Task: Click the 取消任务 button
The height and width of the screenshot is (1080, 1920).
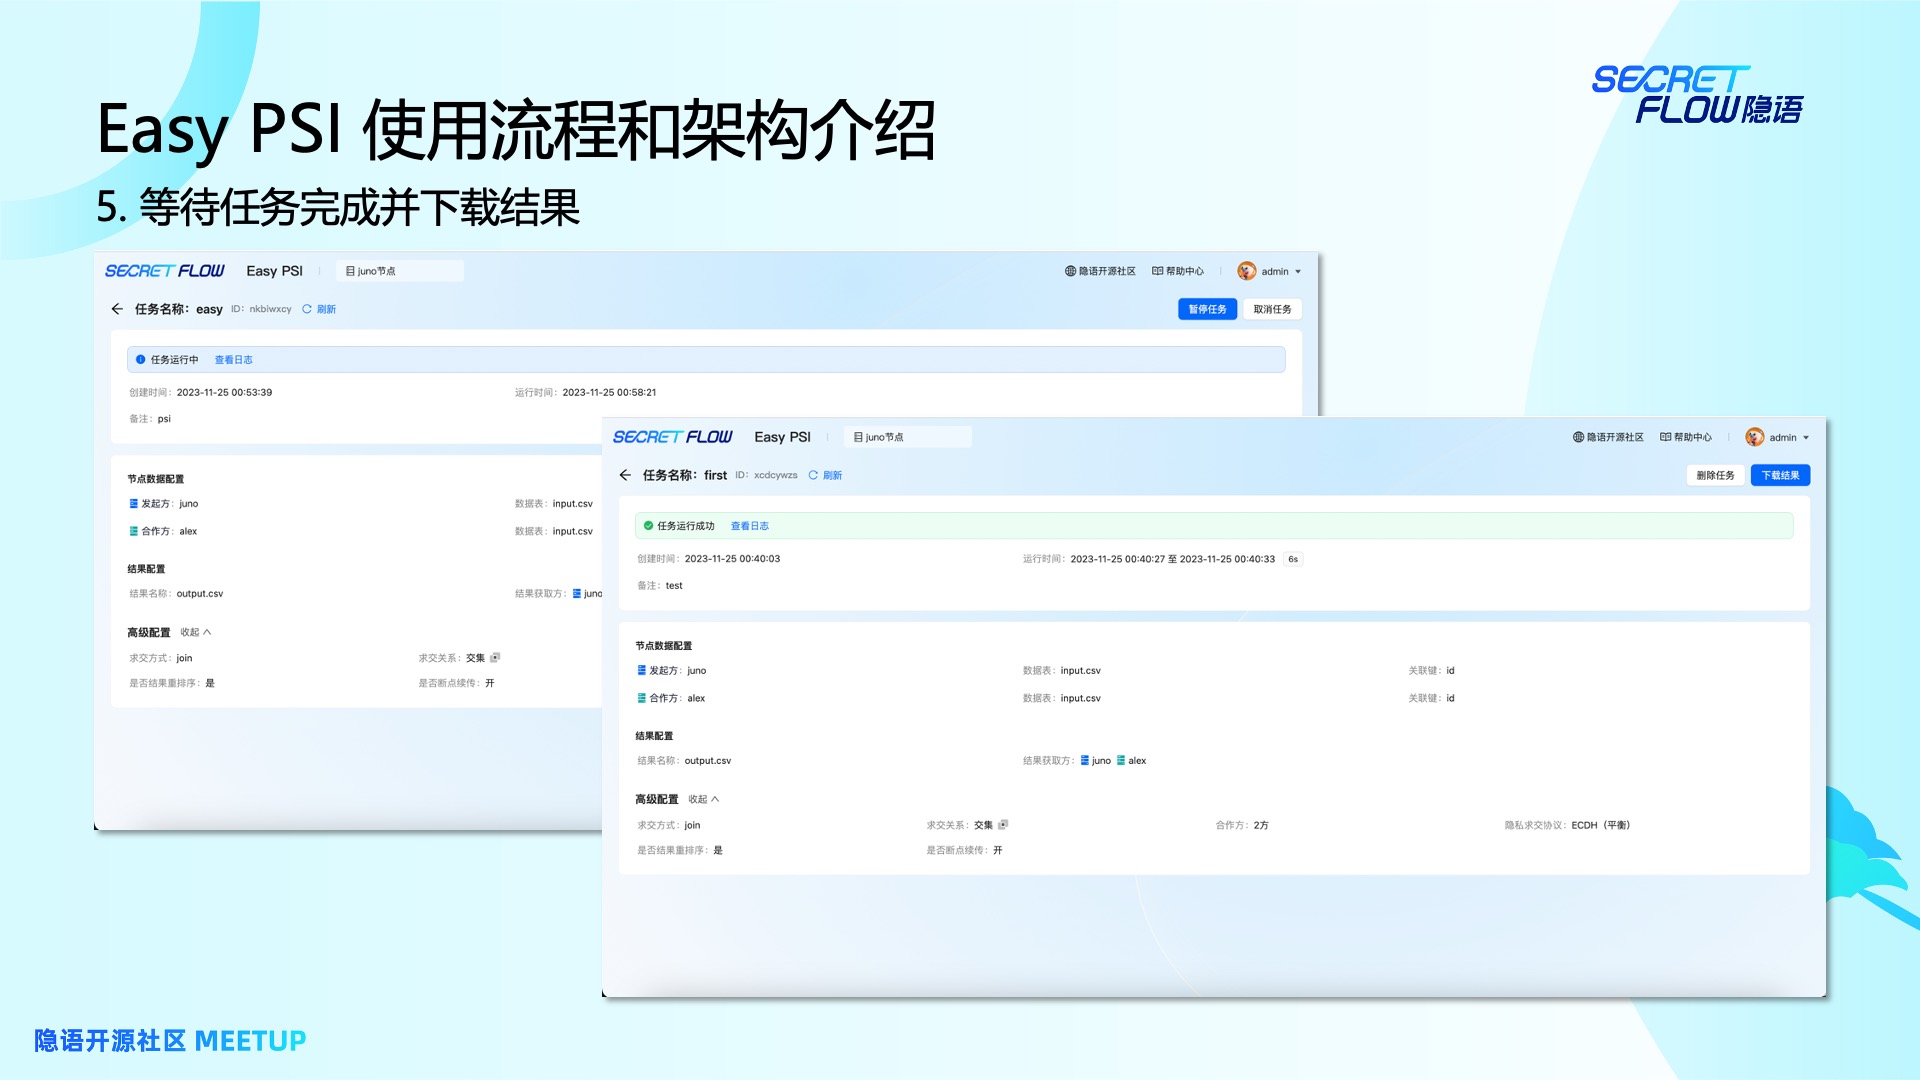Action: click(1272, 309)
